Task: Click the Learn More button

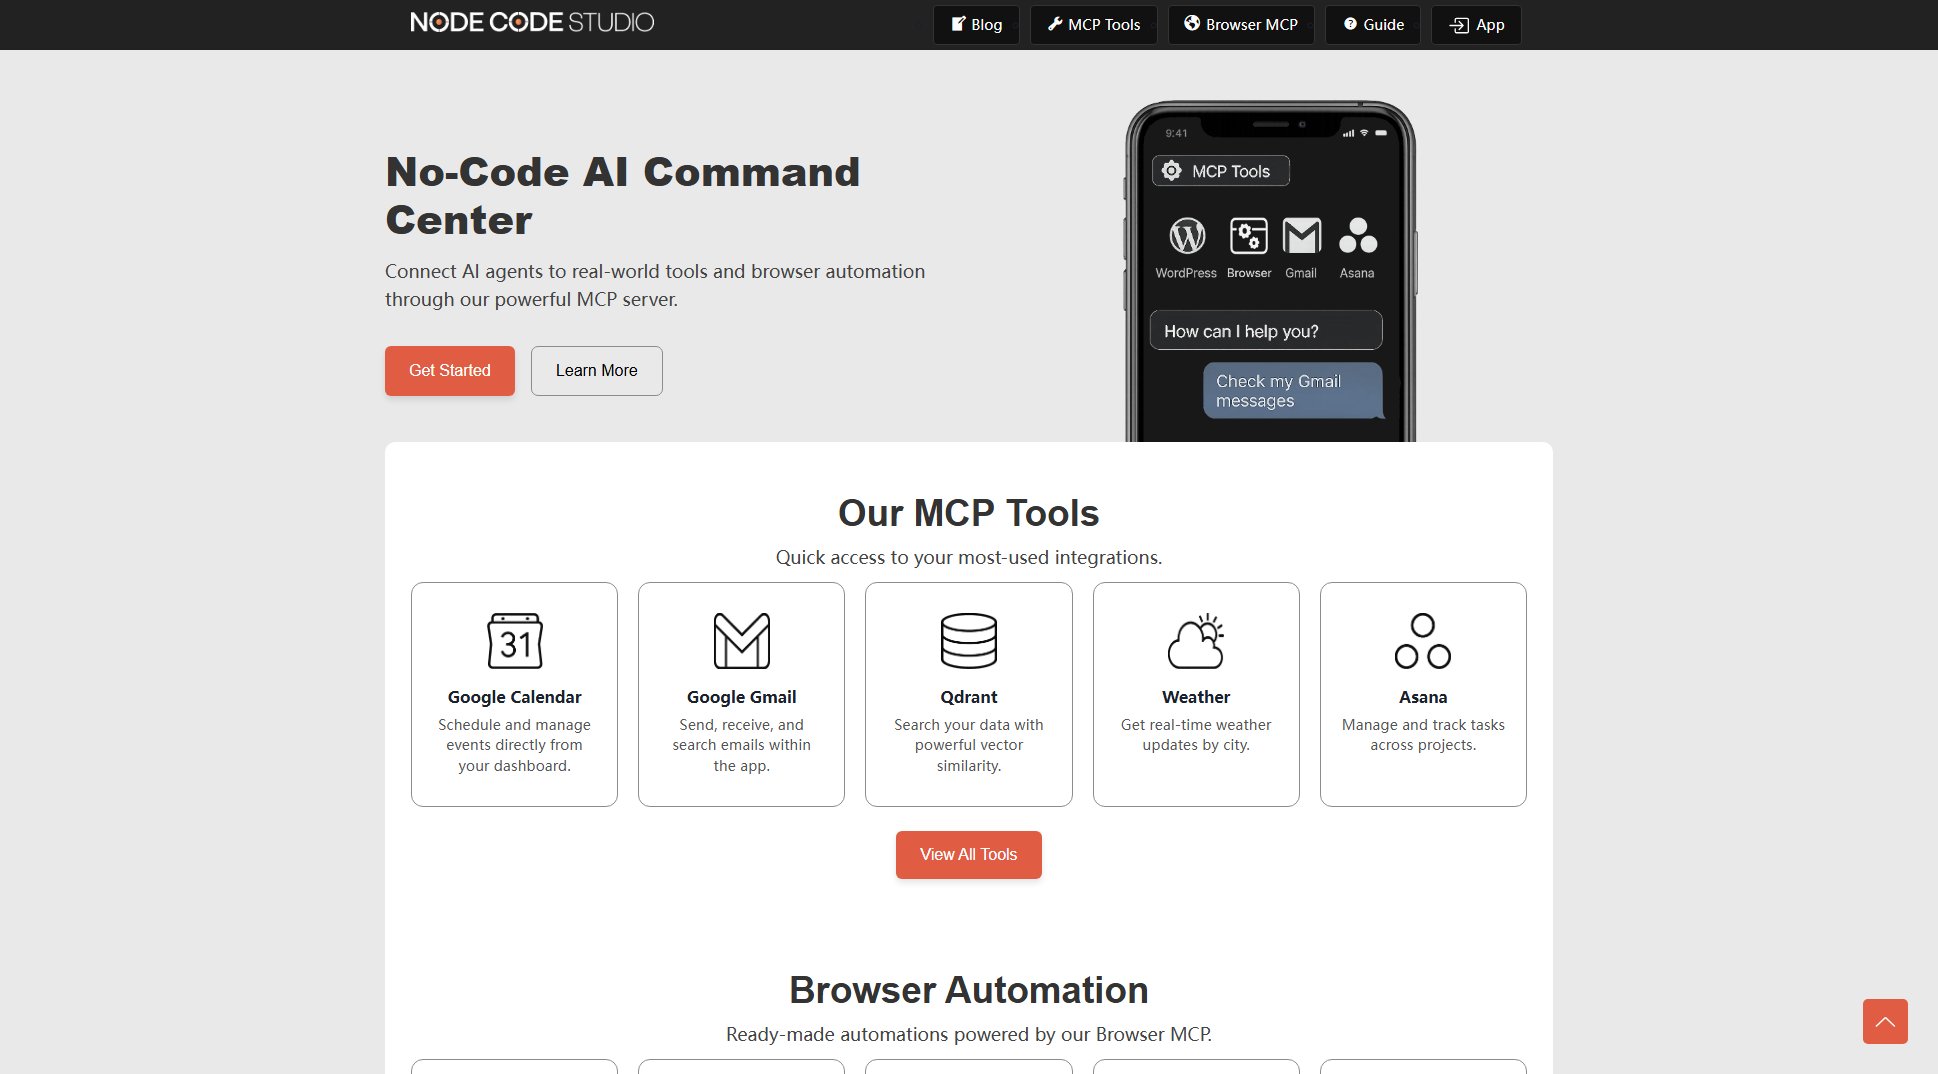Action: click(596, 371)
